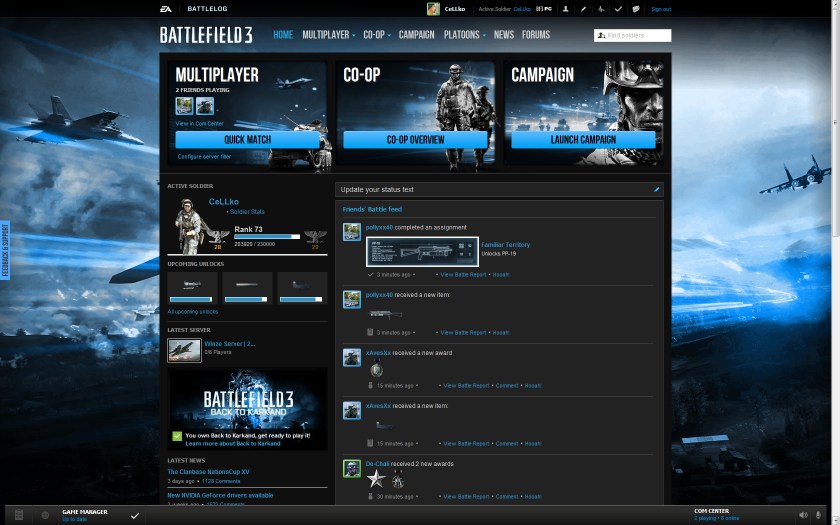Screen dimensions: 840x525
Task: Click the round globe icon in bottom bar
Action: coord(46,515)
